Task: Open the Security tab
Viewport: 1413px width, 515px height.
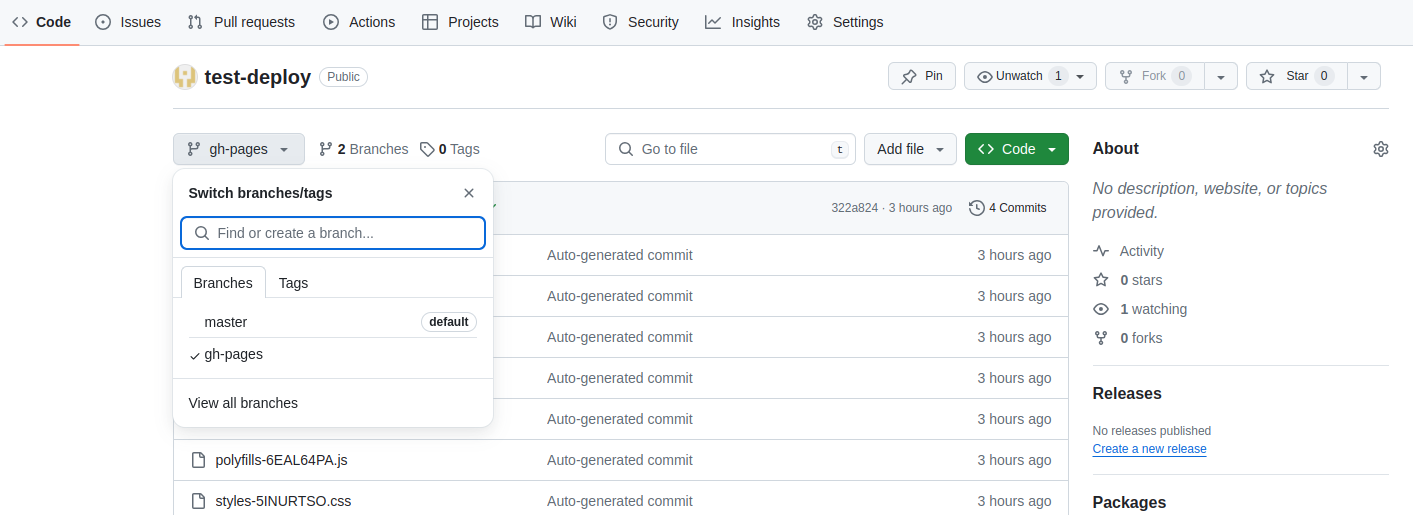Action: pyautogui.click(x=640, y=22)
